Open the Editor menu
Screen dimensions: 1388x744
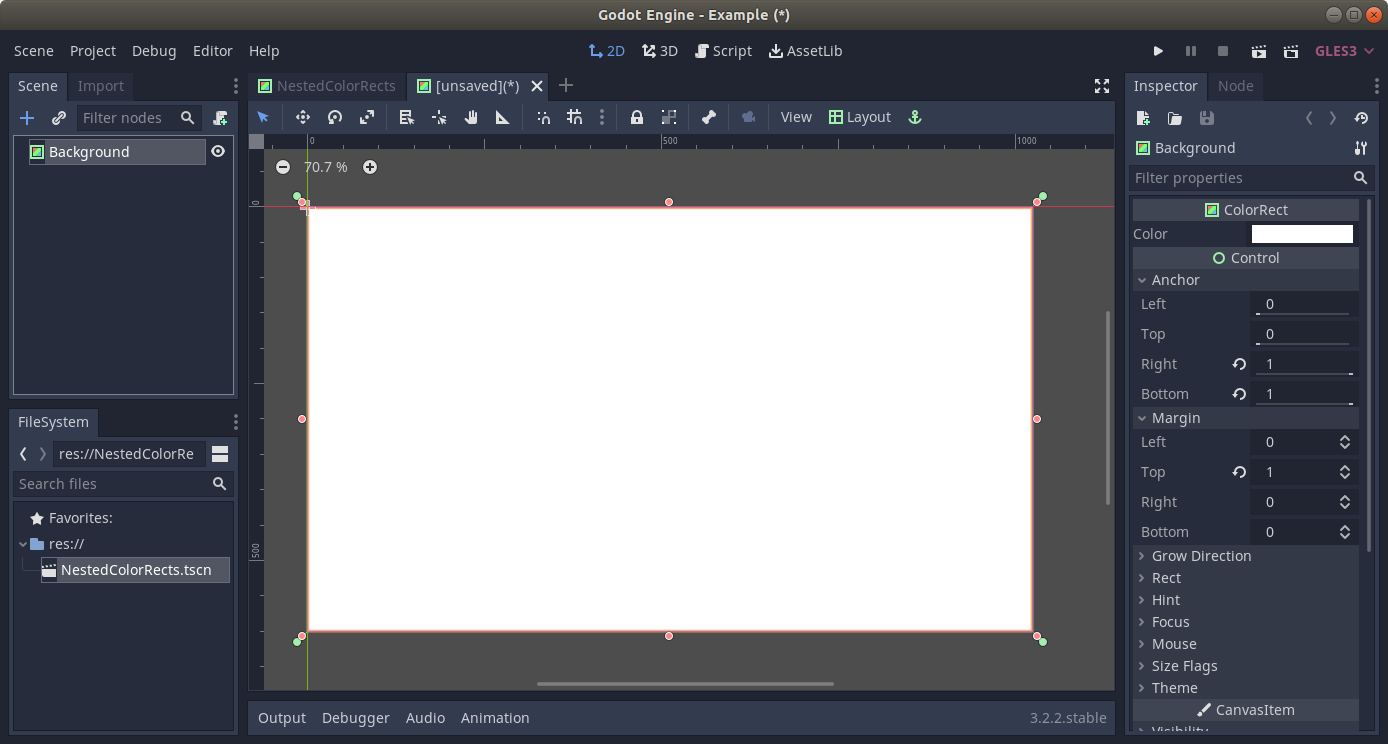(x=213, y=51)
